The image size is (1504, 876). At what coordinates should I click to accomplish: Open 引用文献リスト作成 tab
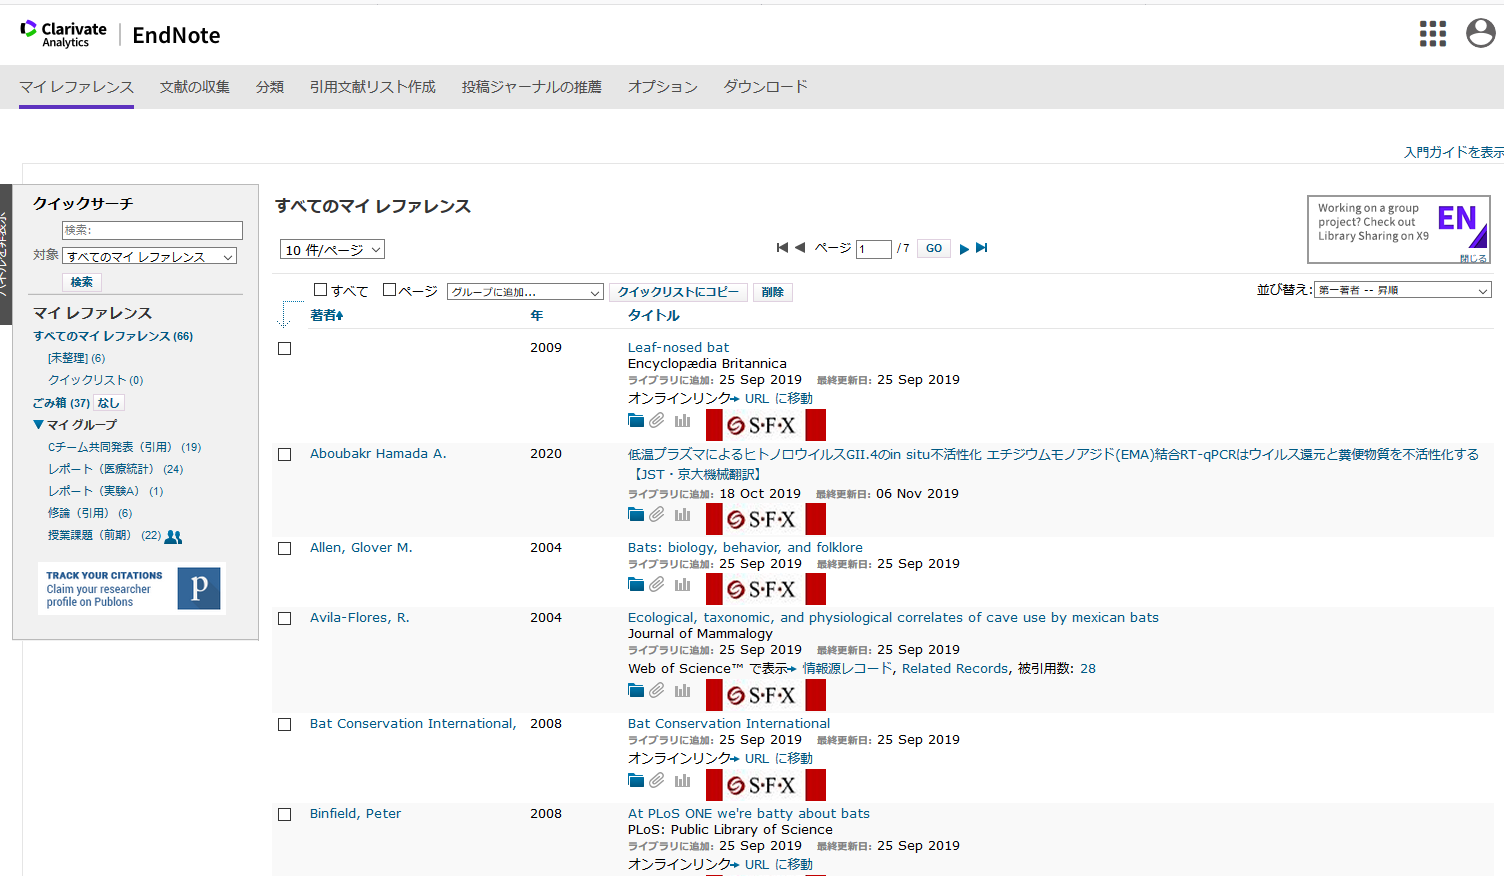pyautogui.click(x=373, y=87)
